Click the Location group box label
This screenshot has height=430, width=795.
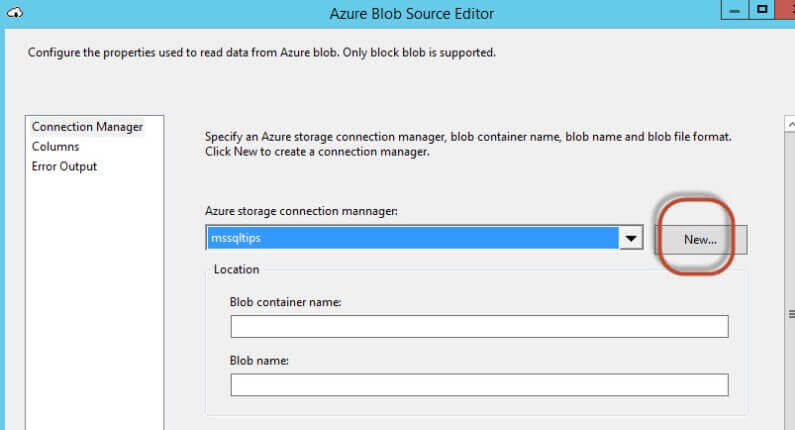point(236,270)
